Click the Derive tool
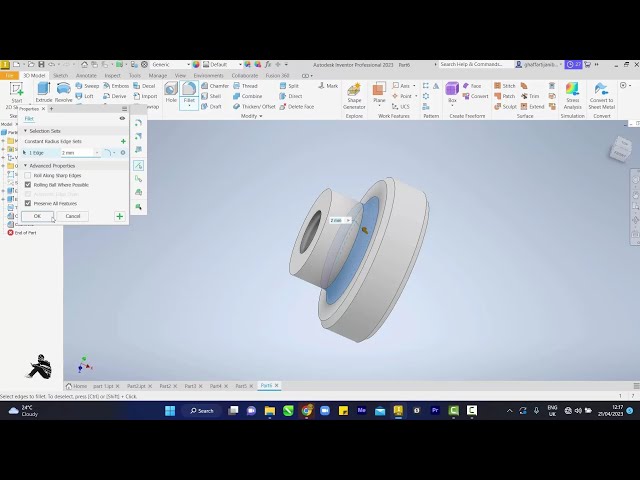This screenshot has height=480, width=640. [115, 96]
